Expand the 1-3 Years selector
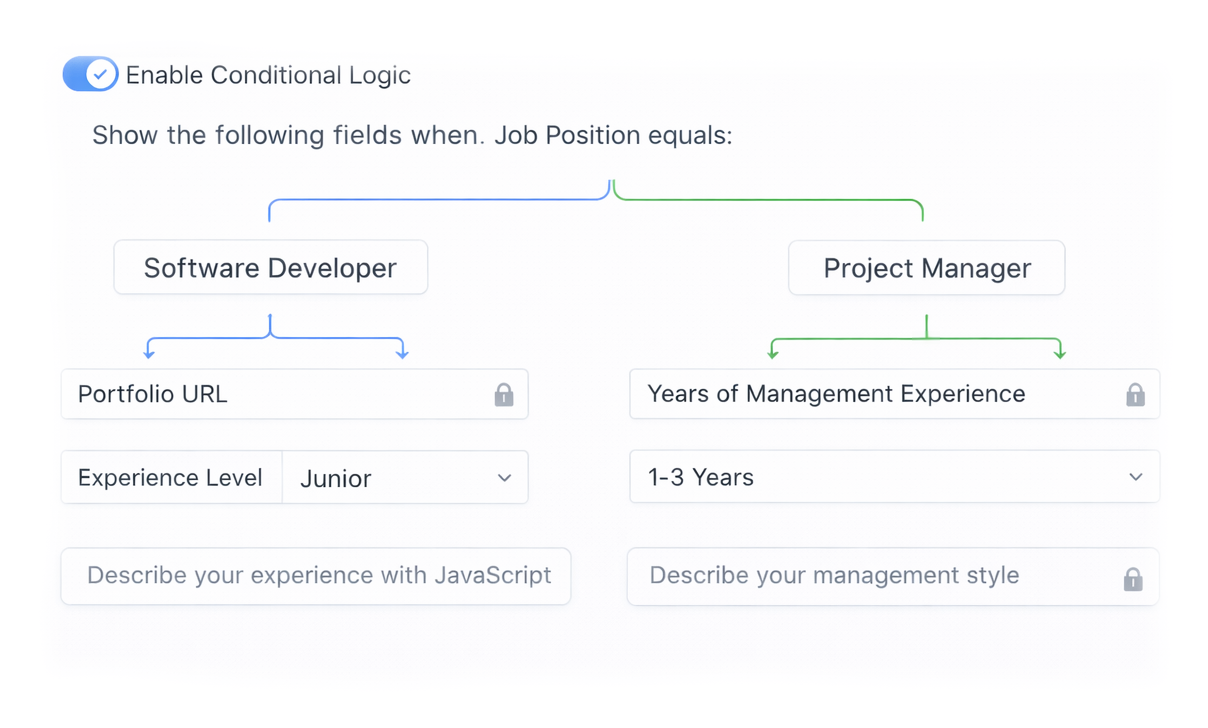 (893, 477)
